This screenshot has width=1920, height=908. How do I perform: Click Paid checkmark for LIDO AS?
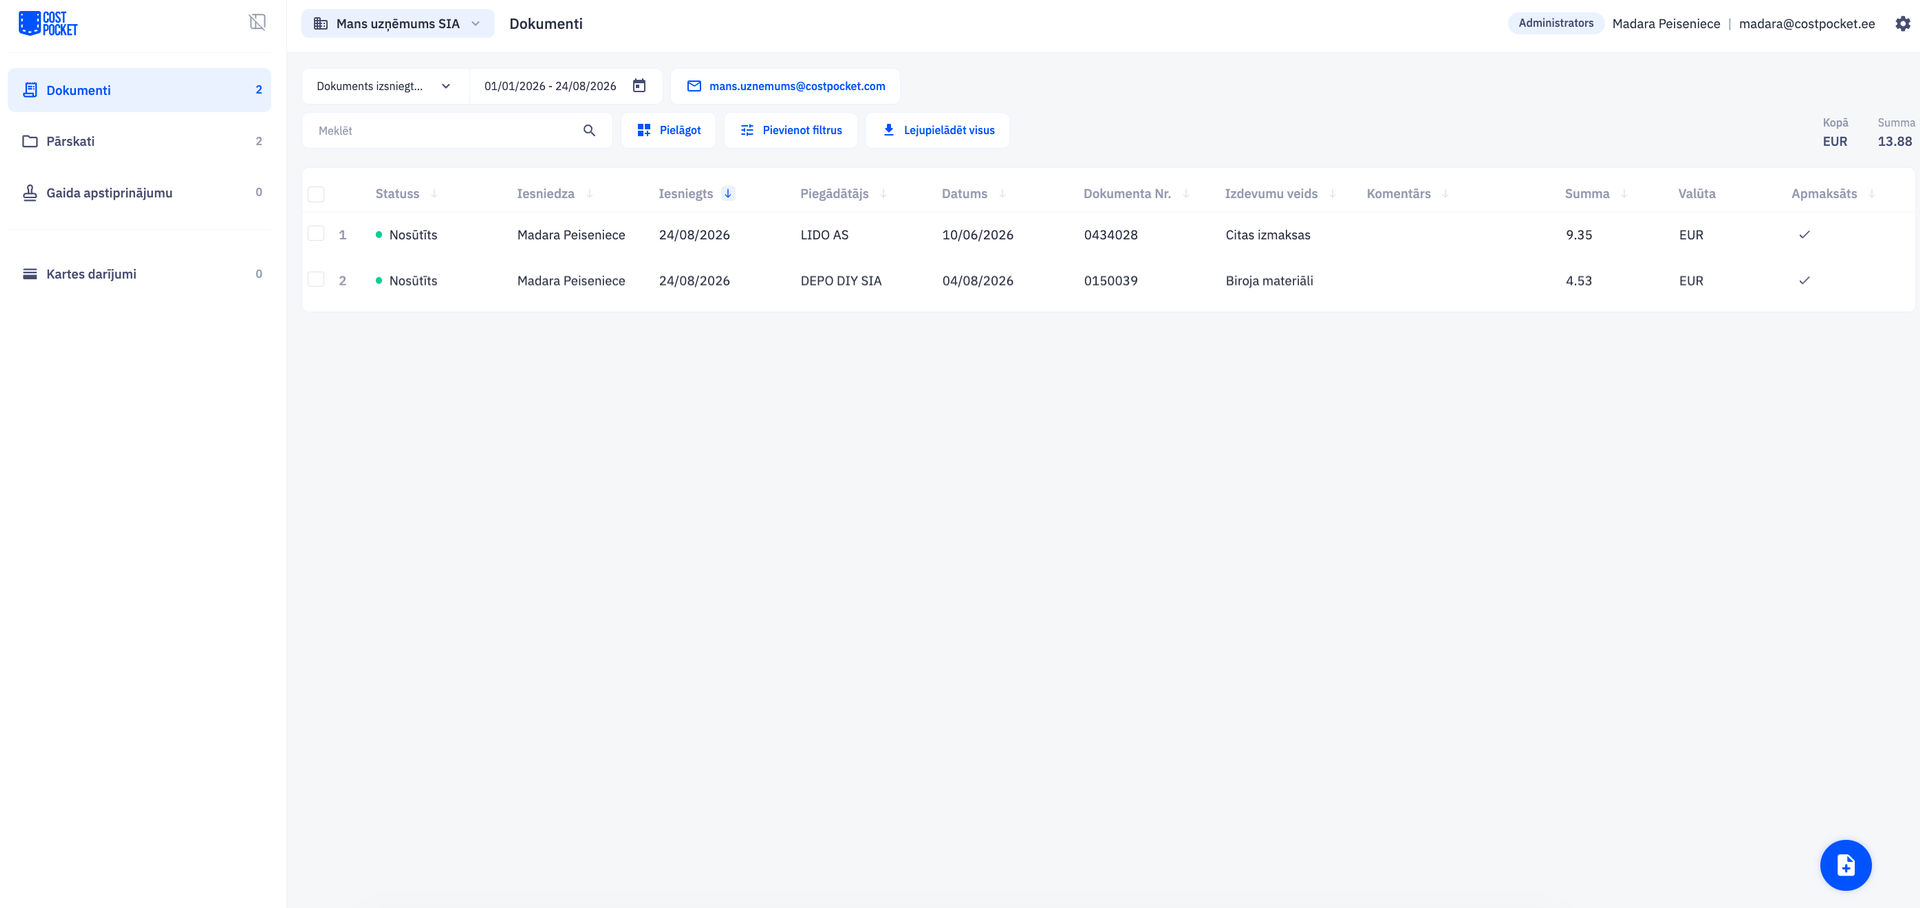coord(1804,235)
